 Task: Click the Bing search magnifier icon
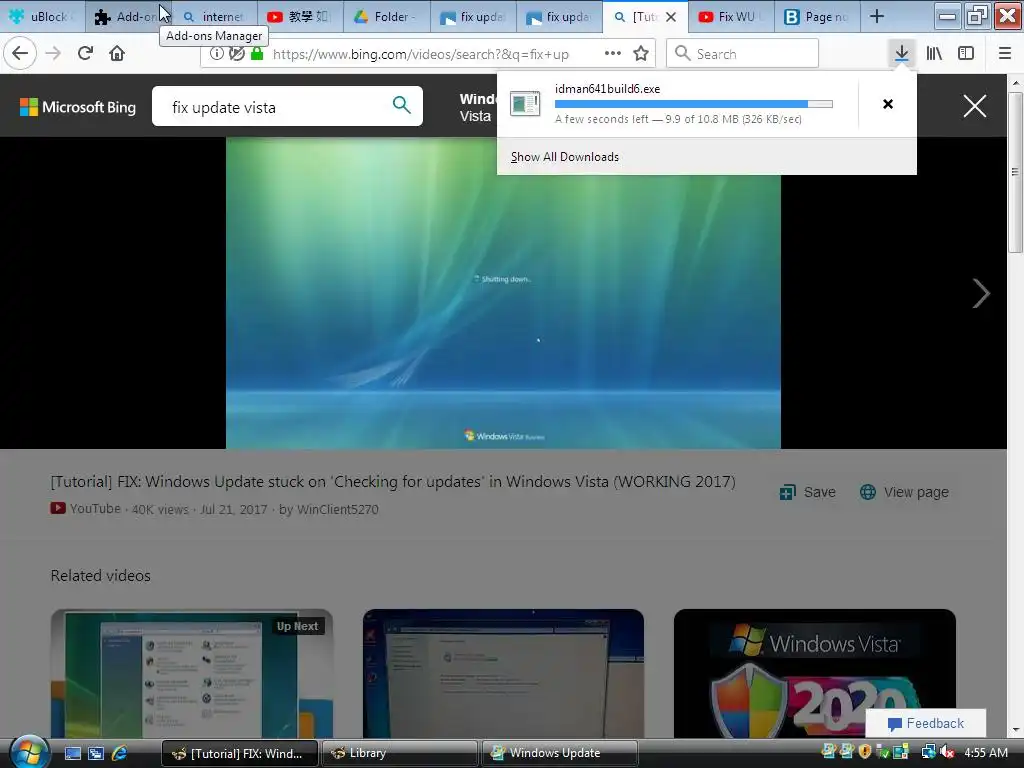tap(402, 104)
